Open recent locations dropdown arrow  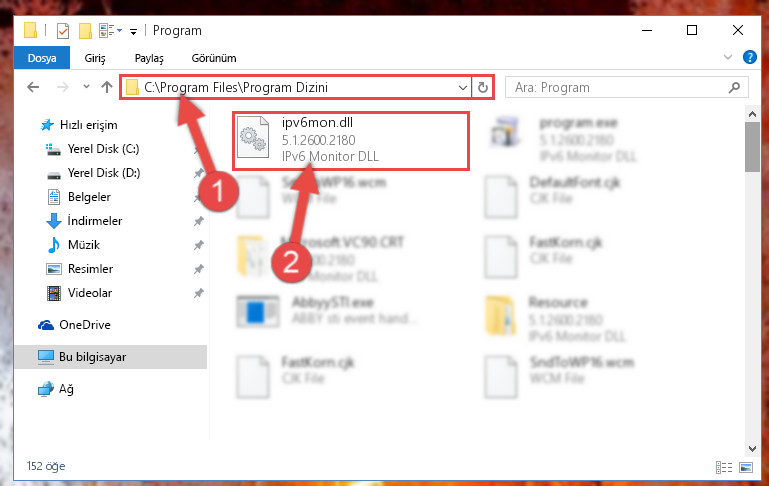[x=86, y=87]
